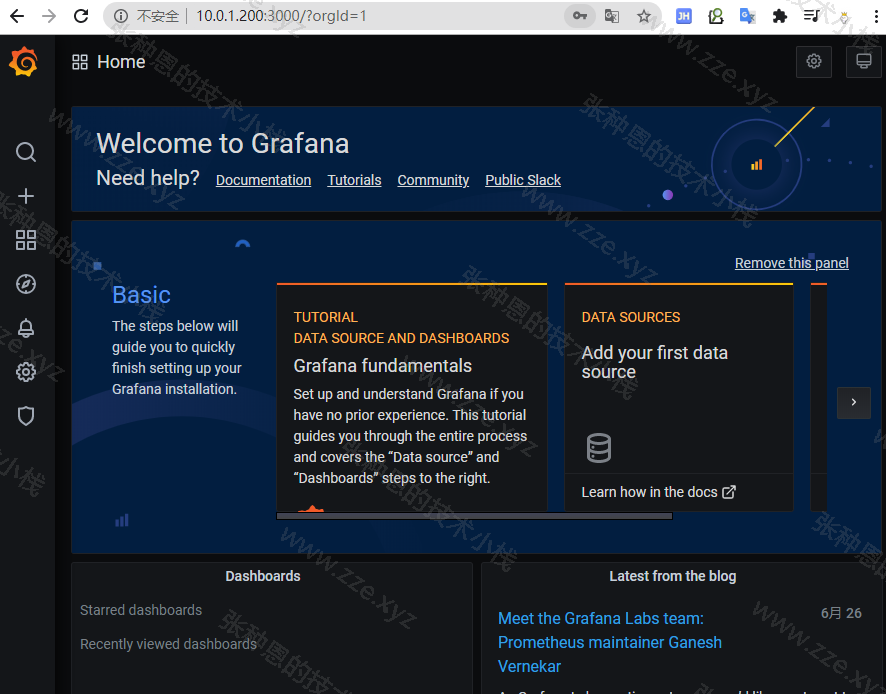The height and width of the screenshot is (694, 886).
Task: Click the Welcome to Grafana heading
Action: pos(223,143)
